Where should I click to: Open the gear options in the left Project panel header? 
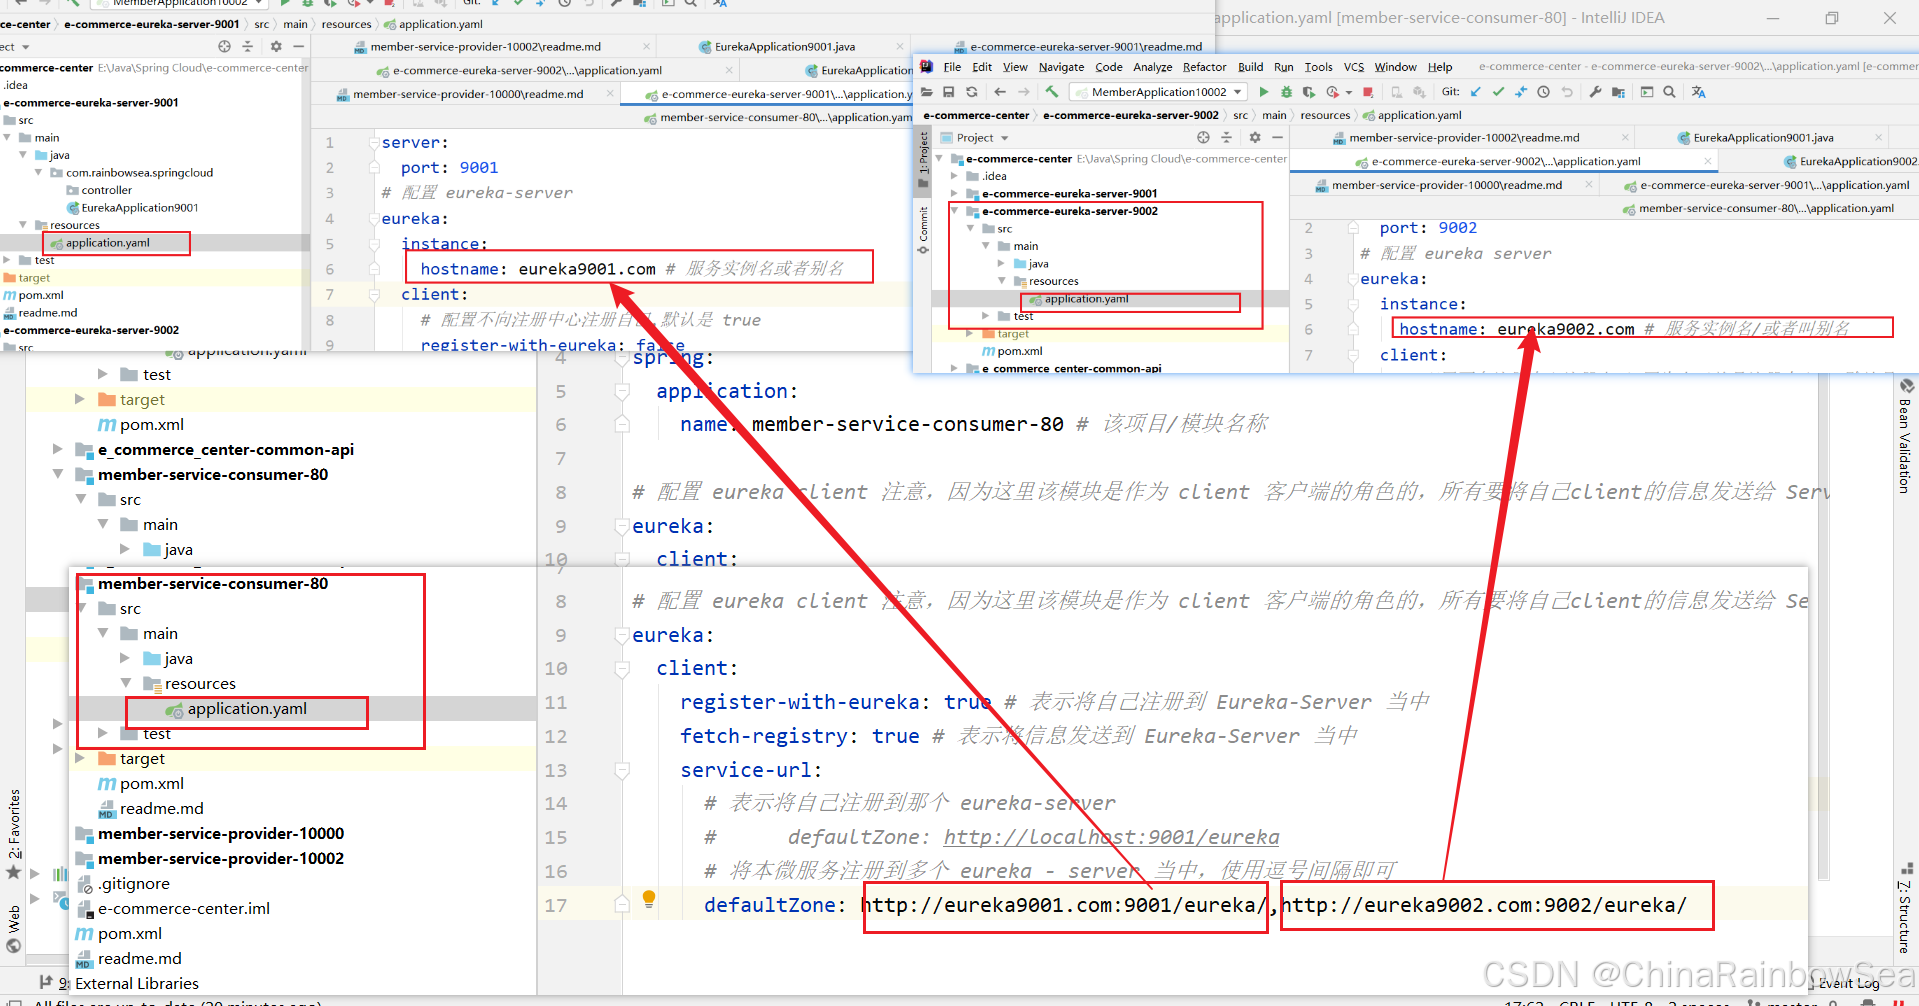coord(276,46)
